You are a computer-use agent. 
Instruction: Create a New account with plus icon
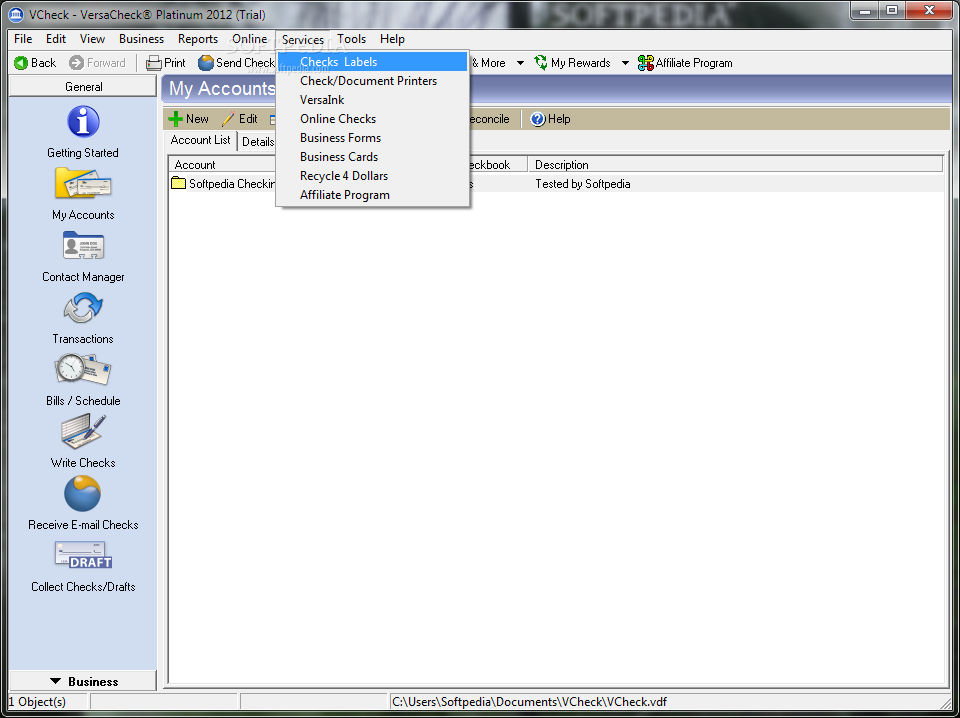coord(189,119)
